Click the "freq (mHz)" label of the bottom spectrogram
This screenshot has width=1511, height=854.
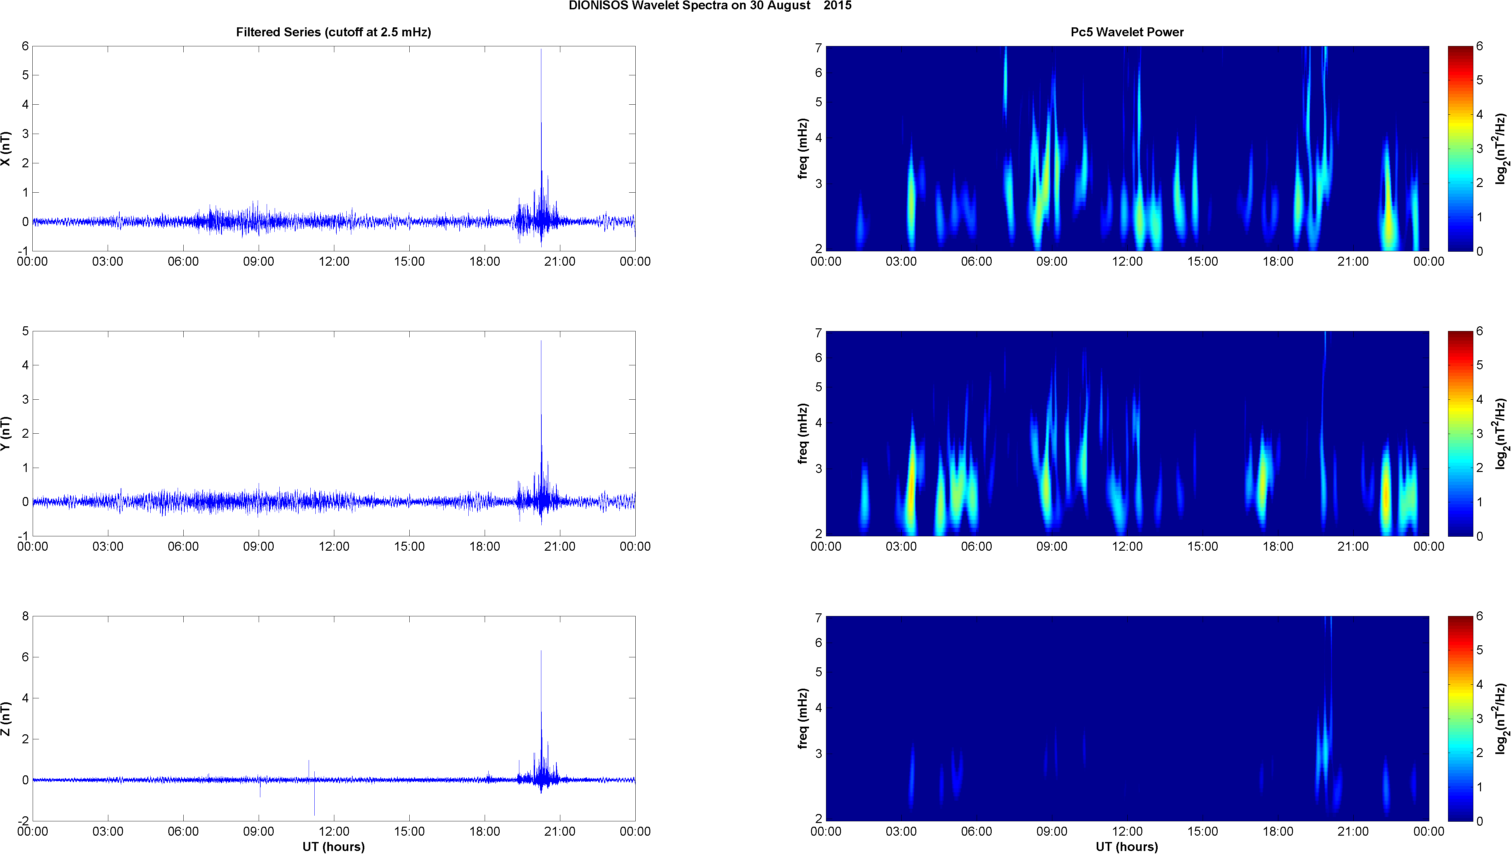coord(803,719)
